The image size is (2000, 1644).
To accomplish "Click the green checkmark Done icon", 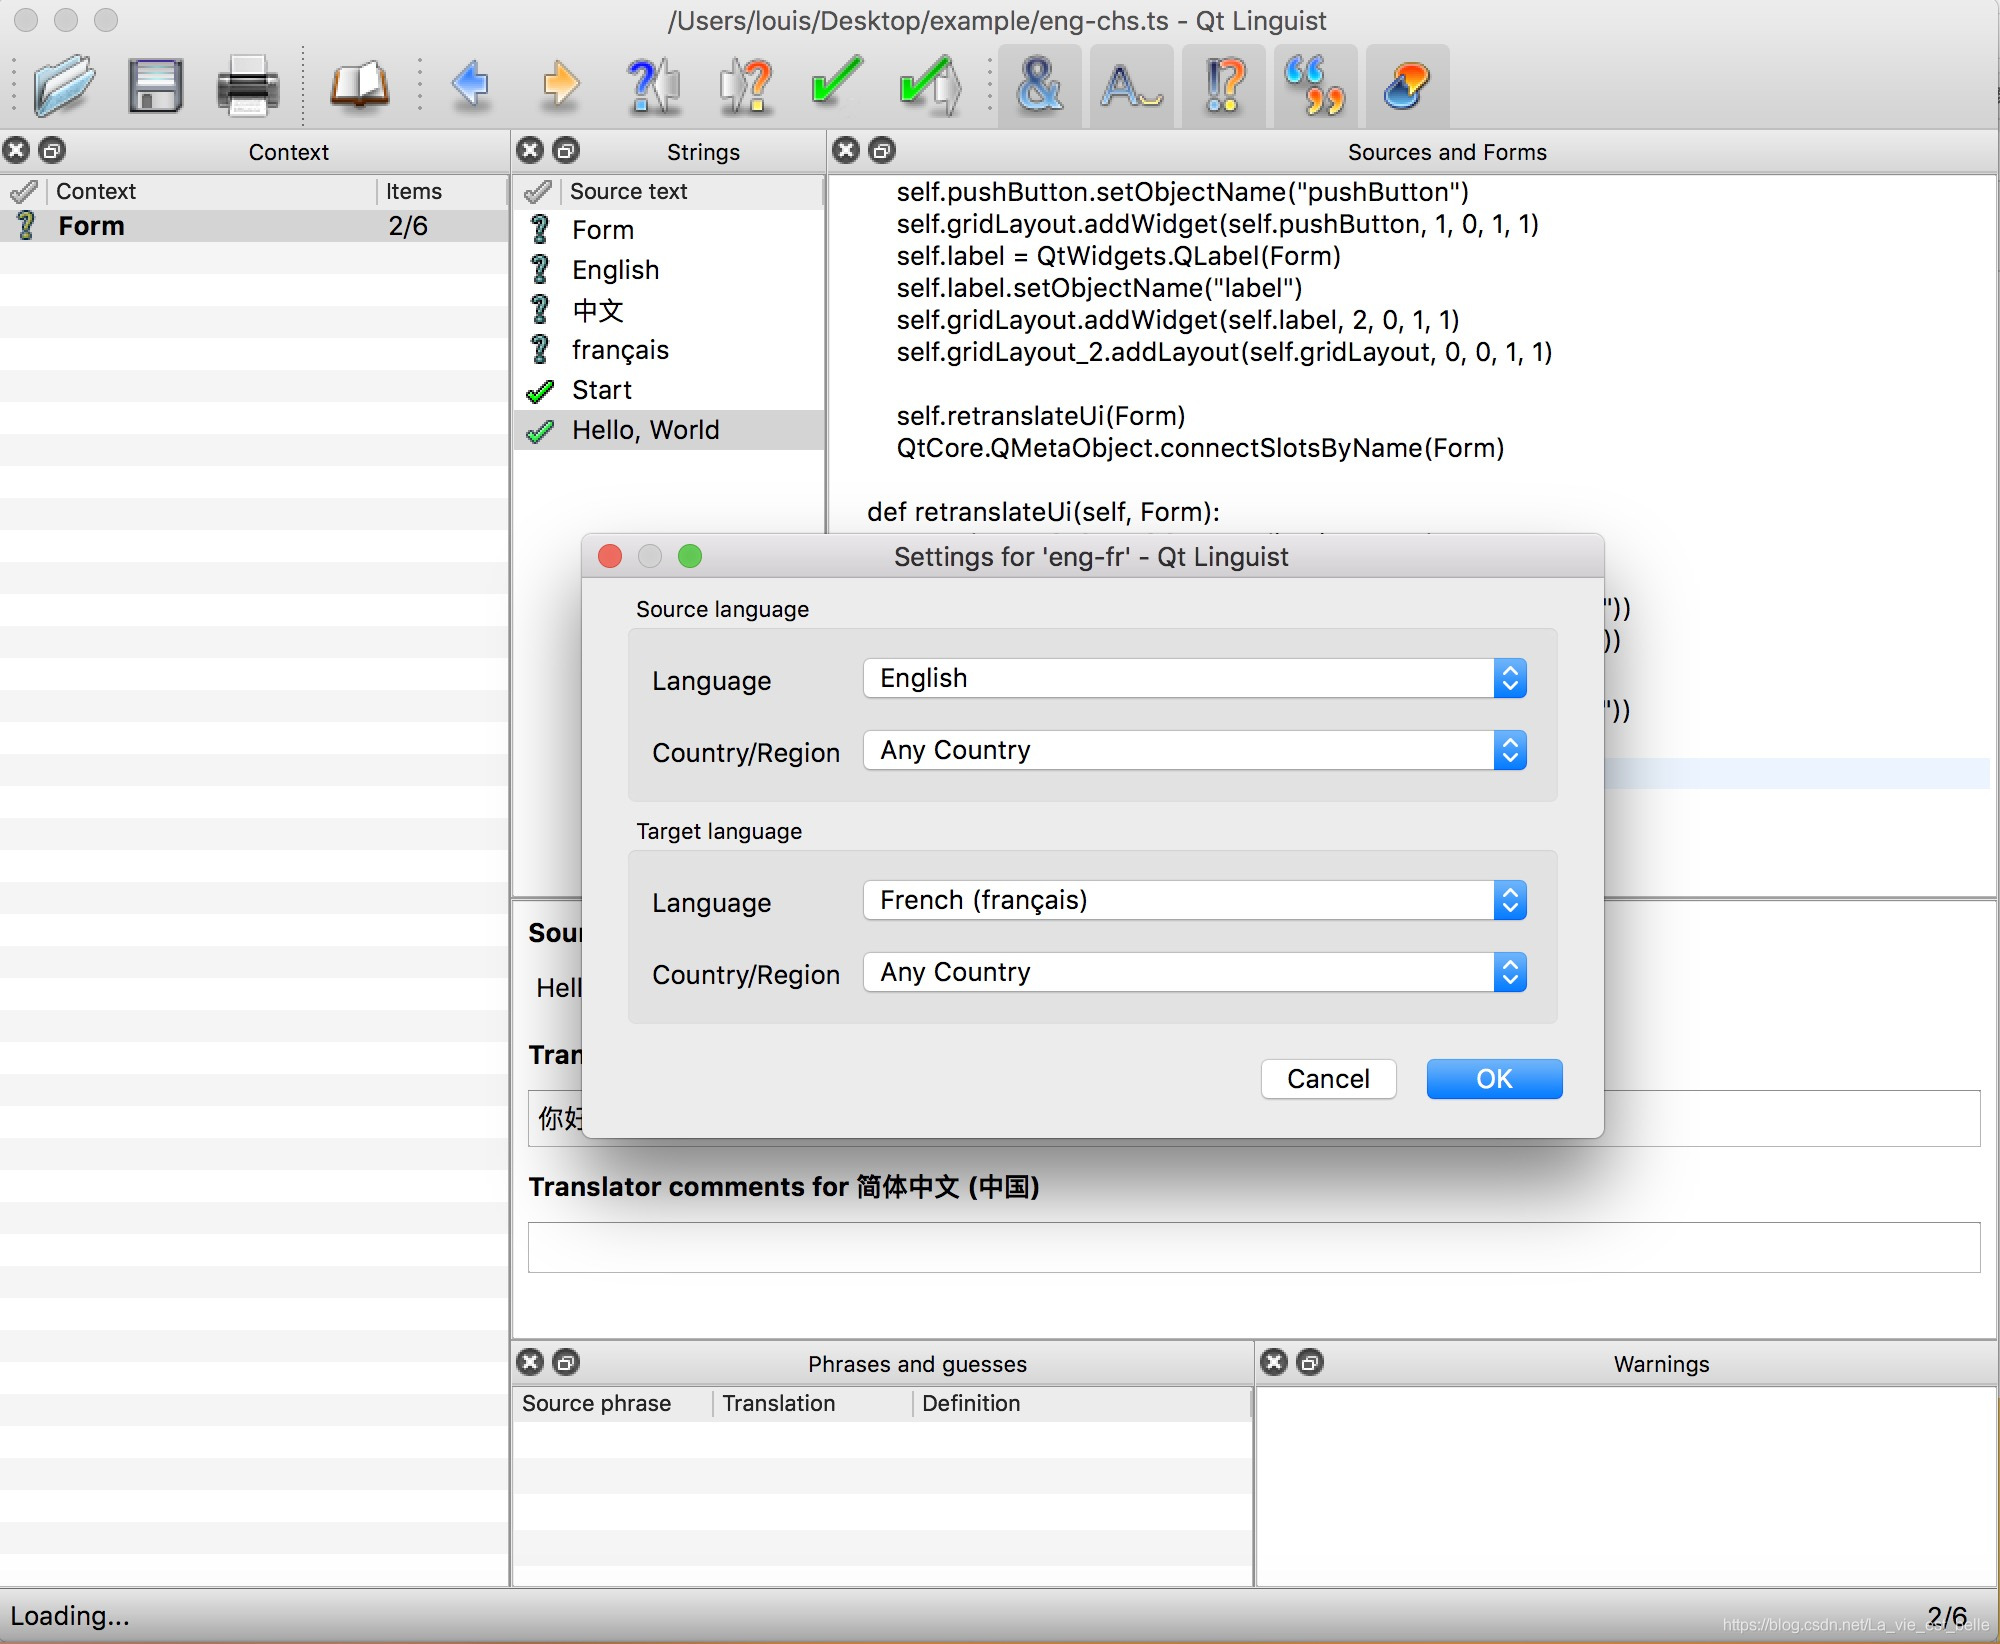I will coord(836,84).
